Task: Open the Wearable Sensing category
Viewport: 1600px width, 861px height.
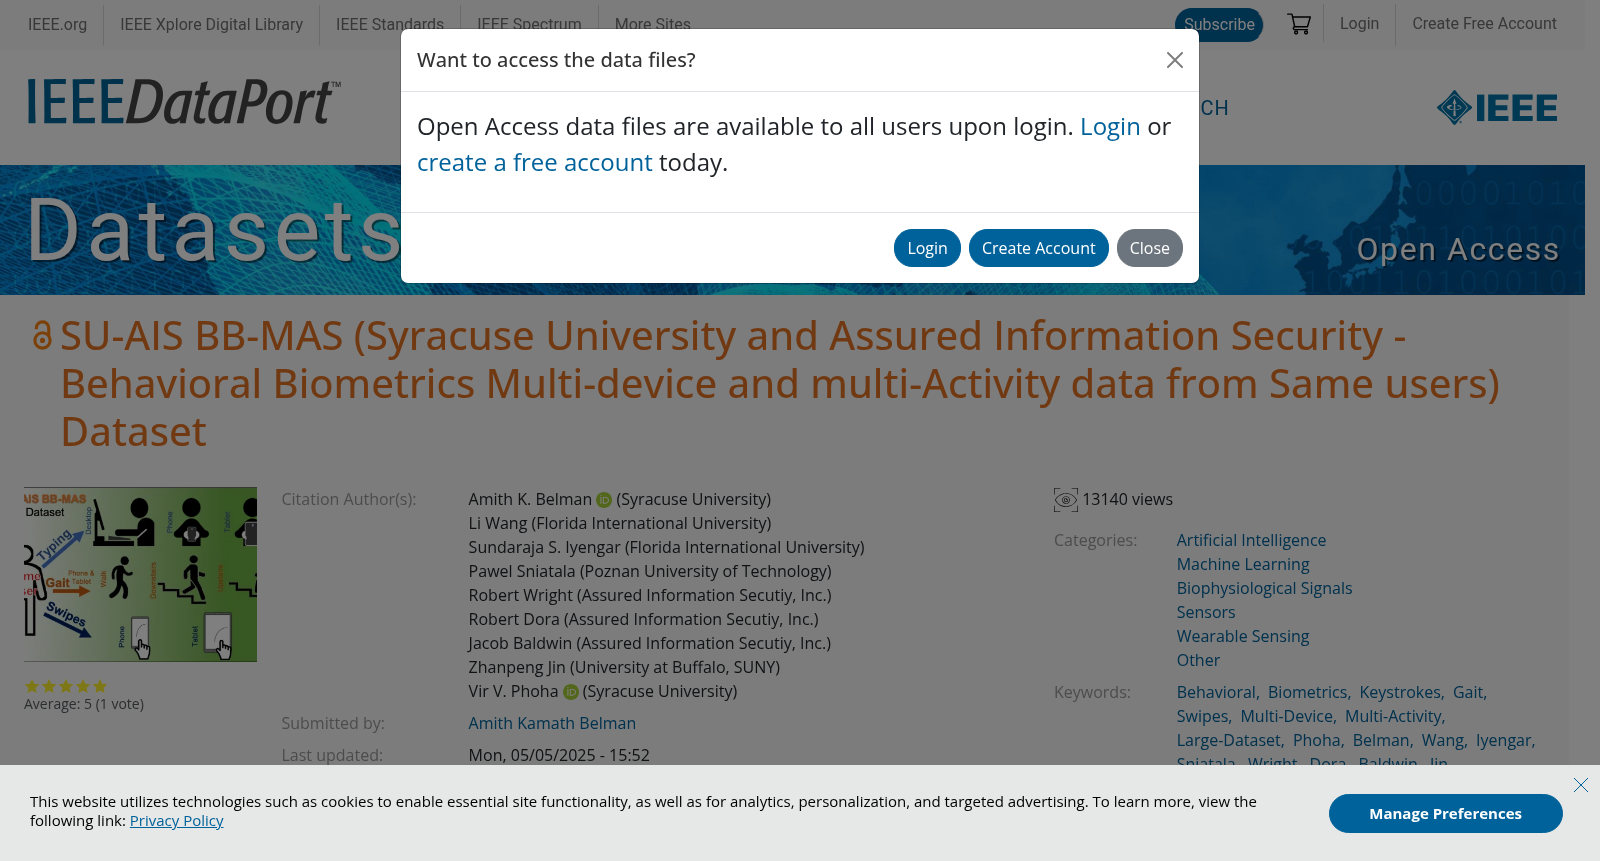Action: (1243, 636)
